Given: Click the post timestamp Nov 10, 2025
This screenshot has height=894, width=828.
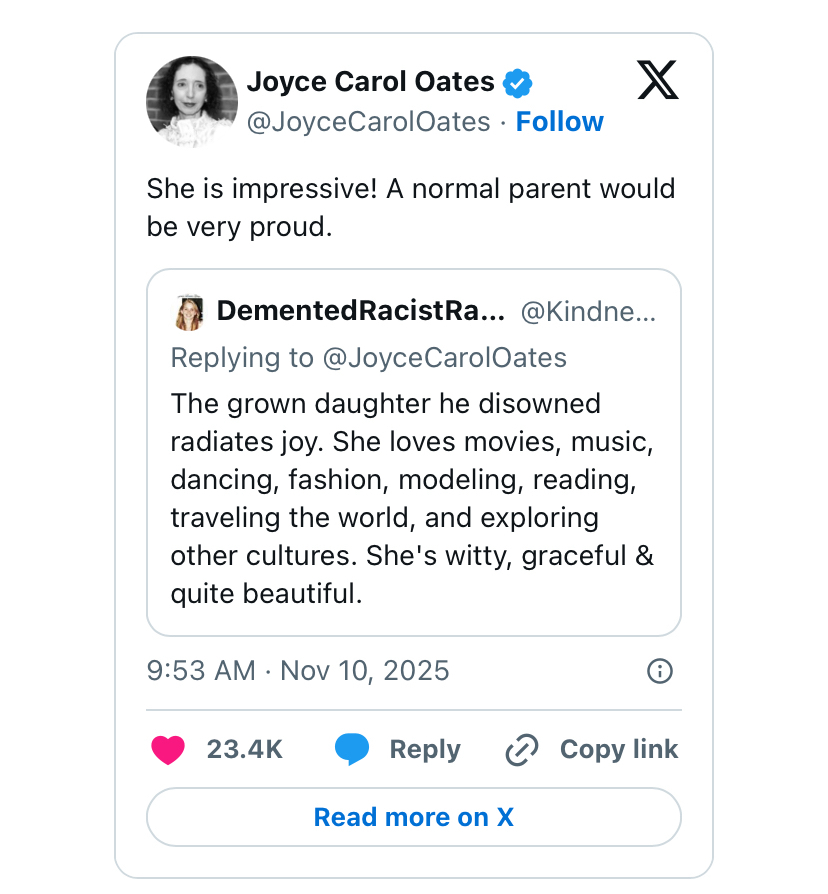Looking at the screenshot, I should click(298, 670).
